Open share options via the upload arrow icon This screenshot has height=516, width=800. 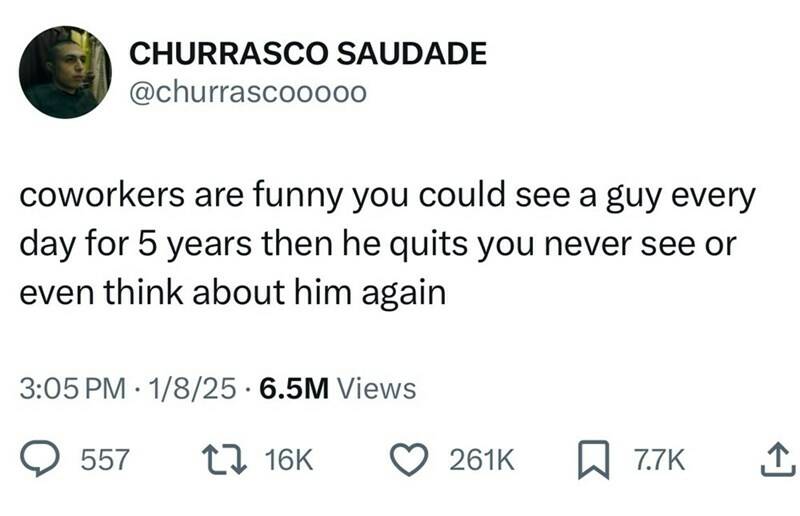click(778, 459)
